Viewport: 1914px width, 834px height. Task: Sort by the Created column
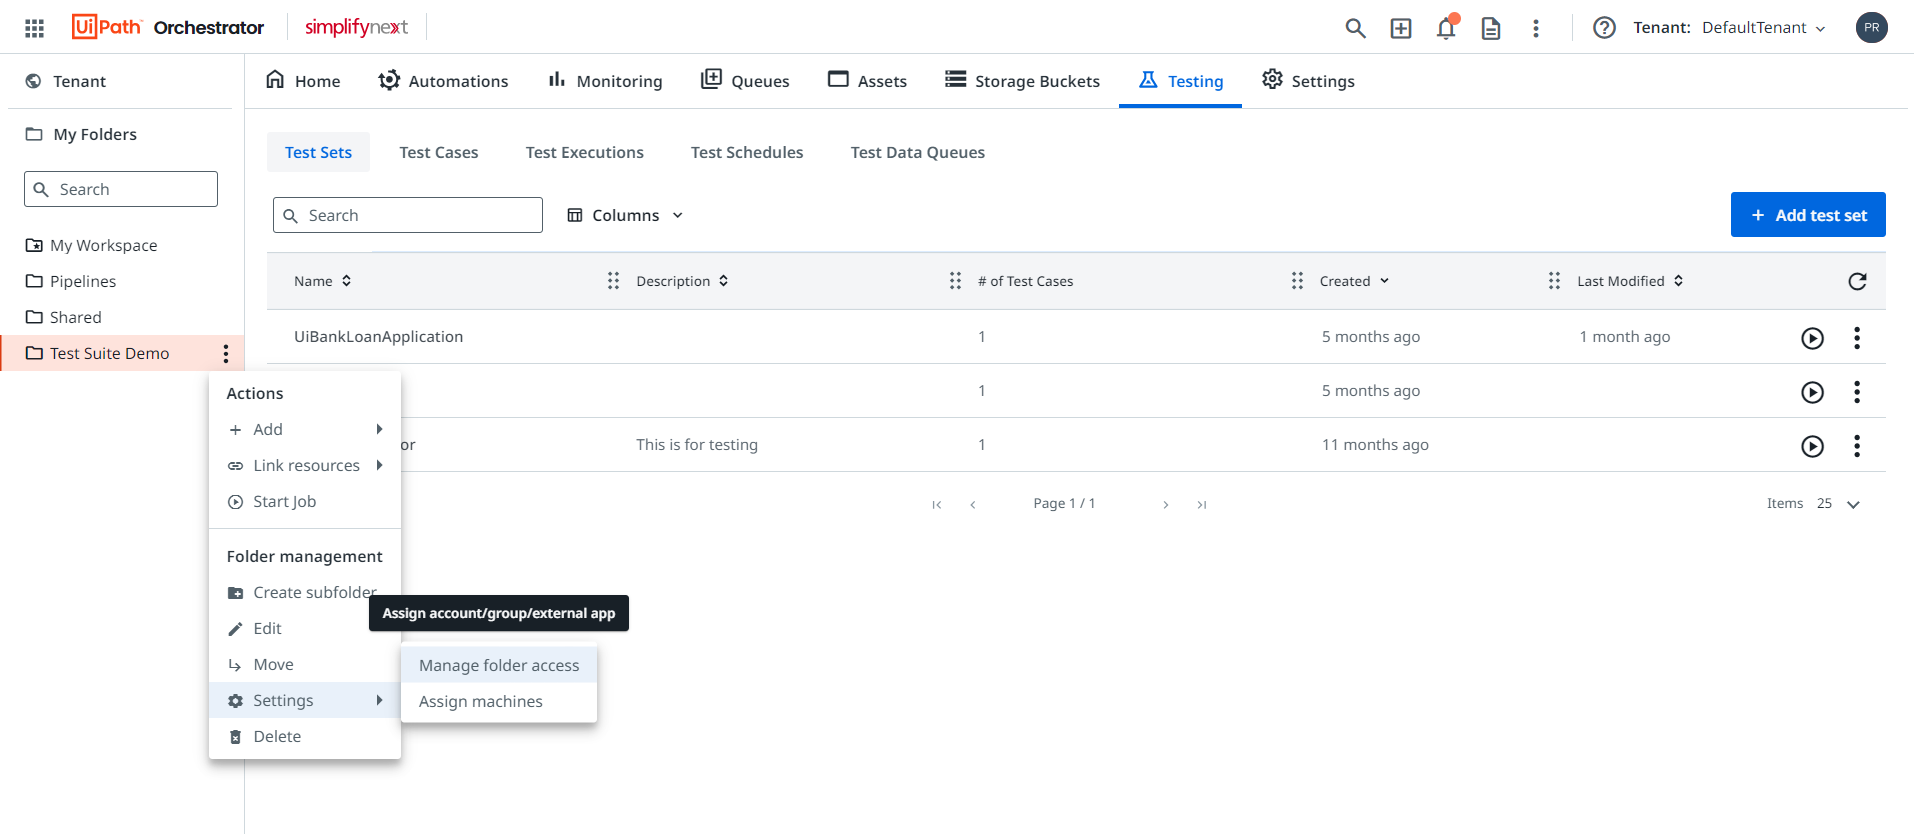pos(1355,281)
